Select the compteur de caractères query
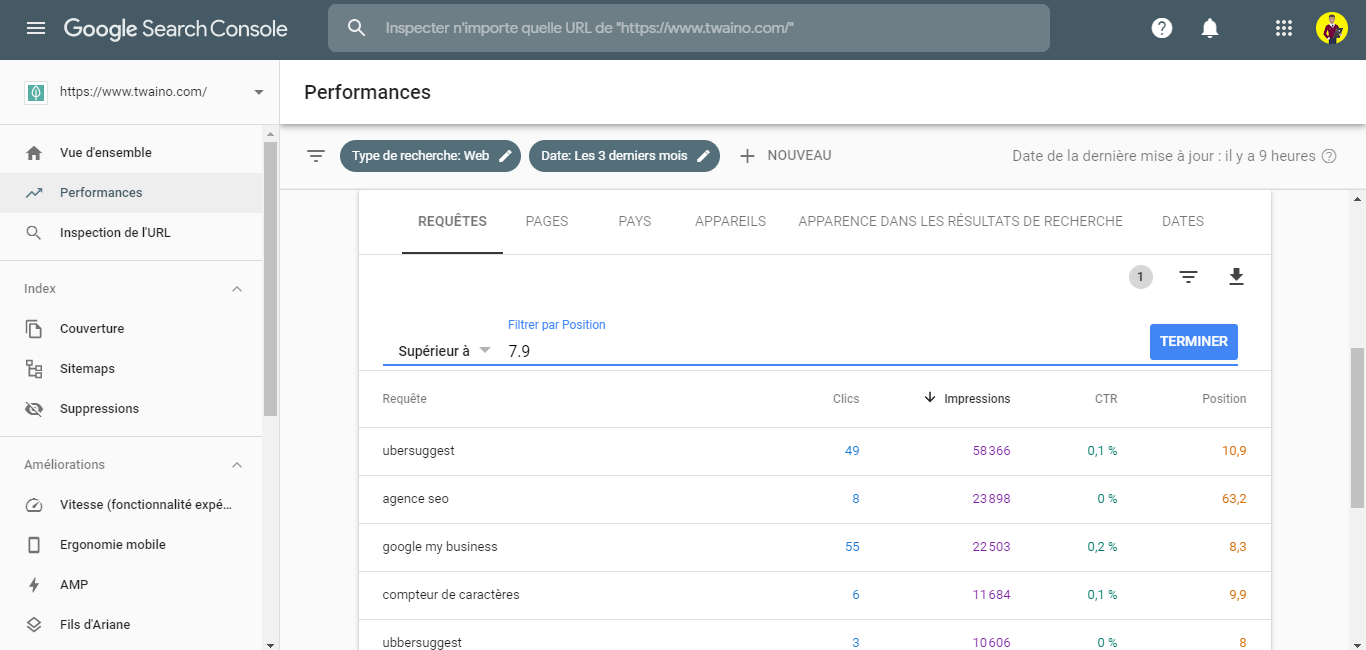This screenshot has width=1366, height=650. coord(815,595)
